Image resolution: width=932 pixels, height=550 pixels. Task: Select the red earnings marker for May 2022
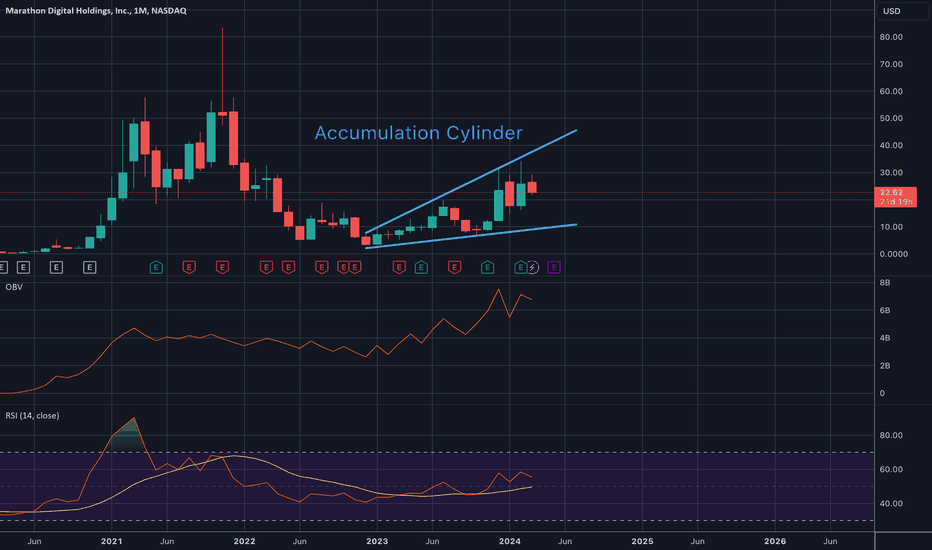click(x=288, y=268)
